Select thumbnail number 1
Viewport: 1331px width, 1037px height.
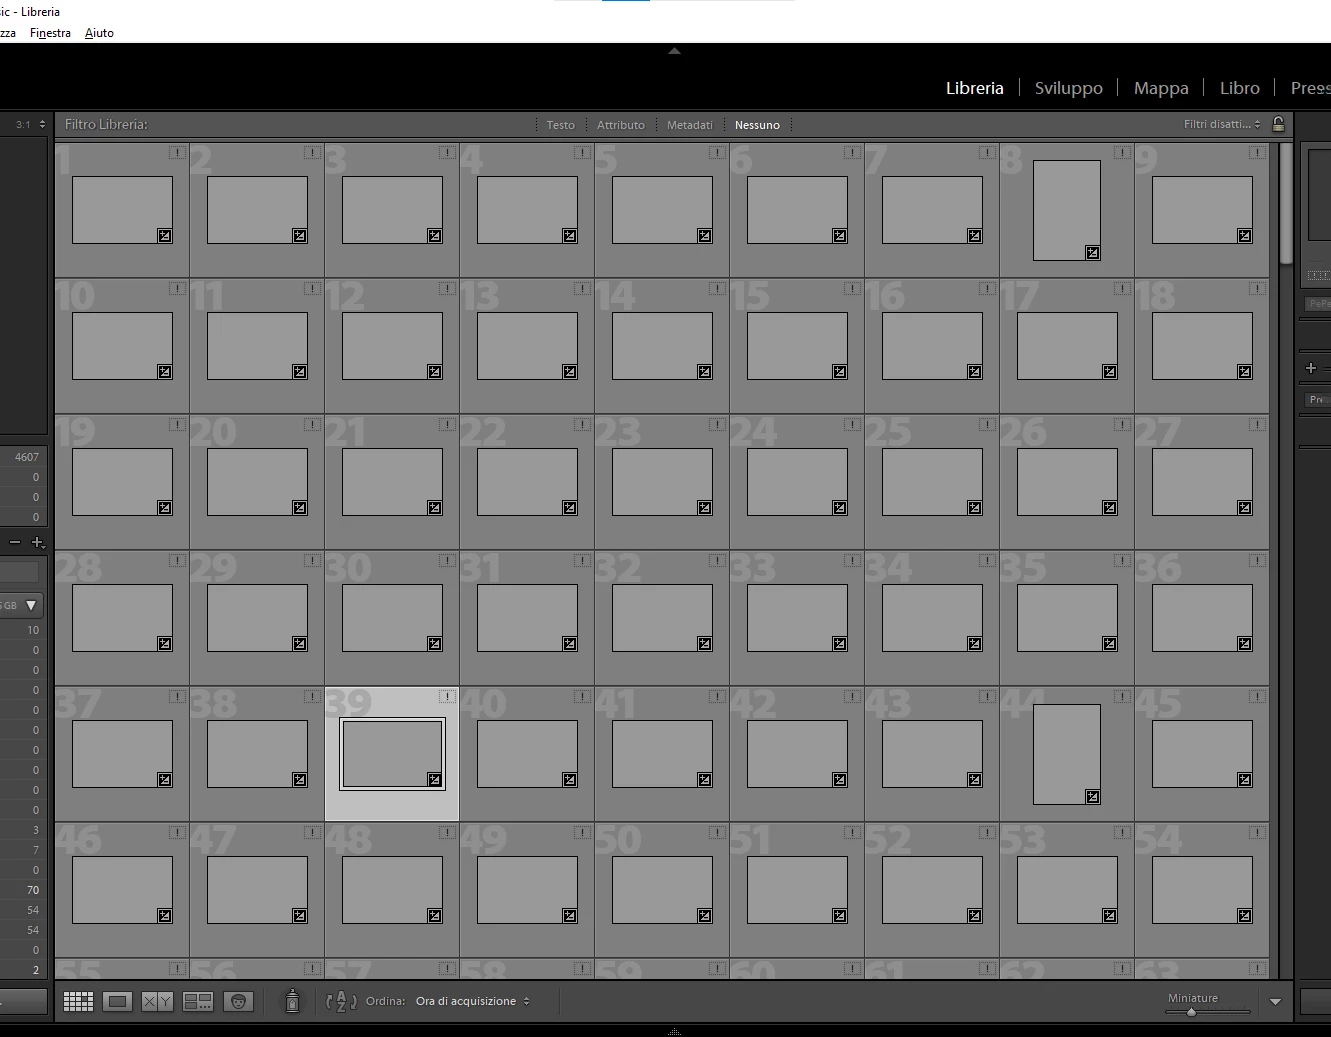122,210
